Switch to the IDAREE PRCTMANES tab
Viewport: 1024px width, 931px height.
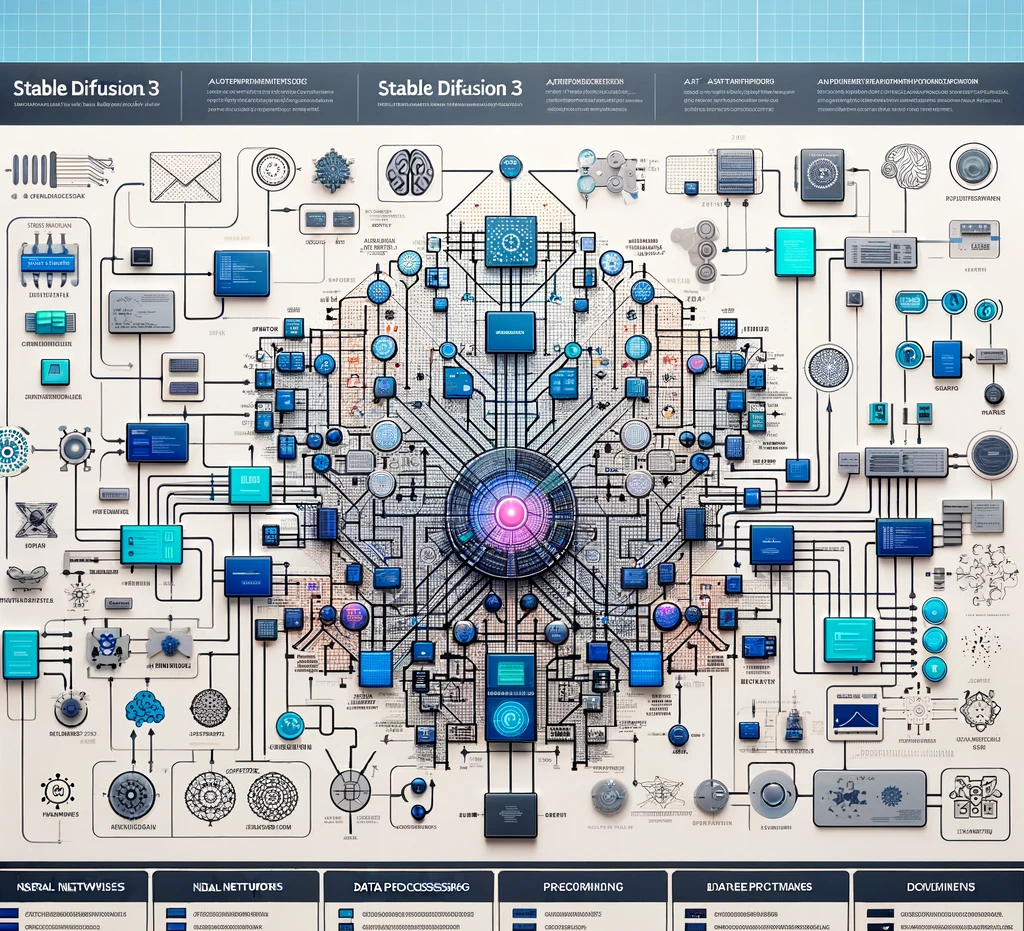pos(759,887)
